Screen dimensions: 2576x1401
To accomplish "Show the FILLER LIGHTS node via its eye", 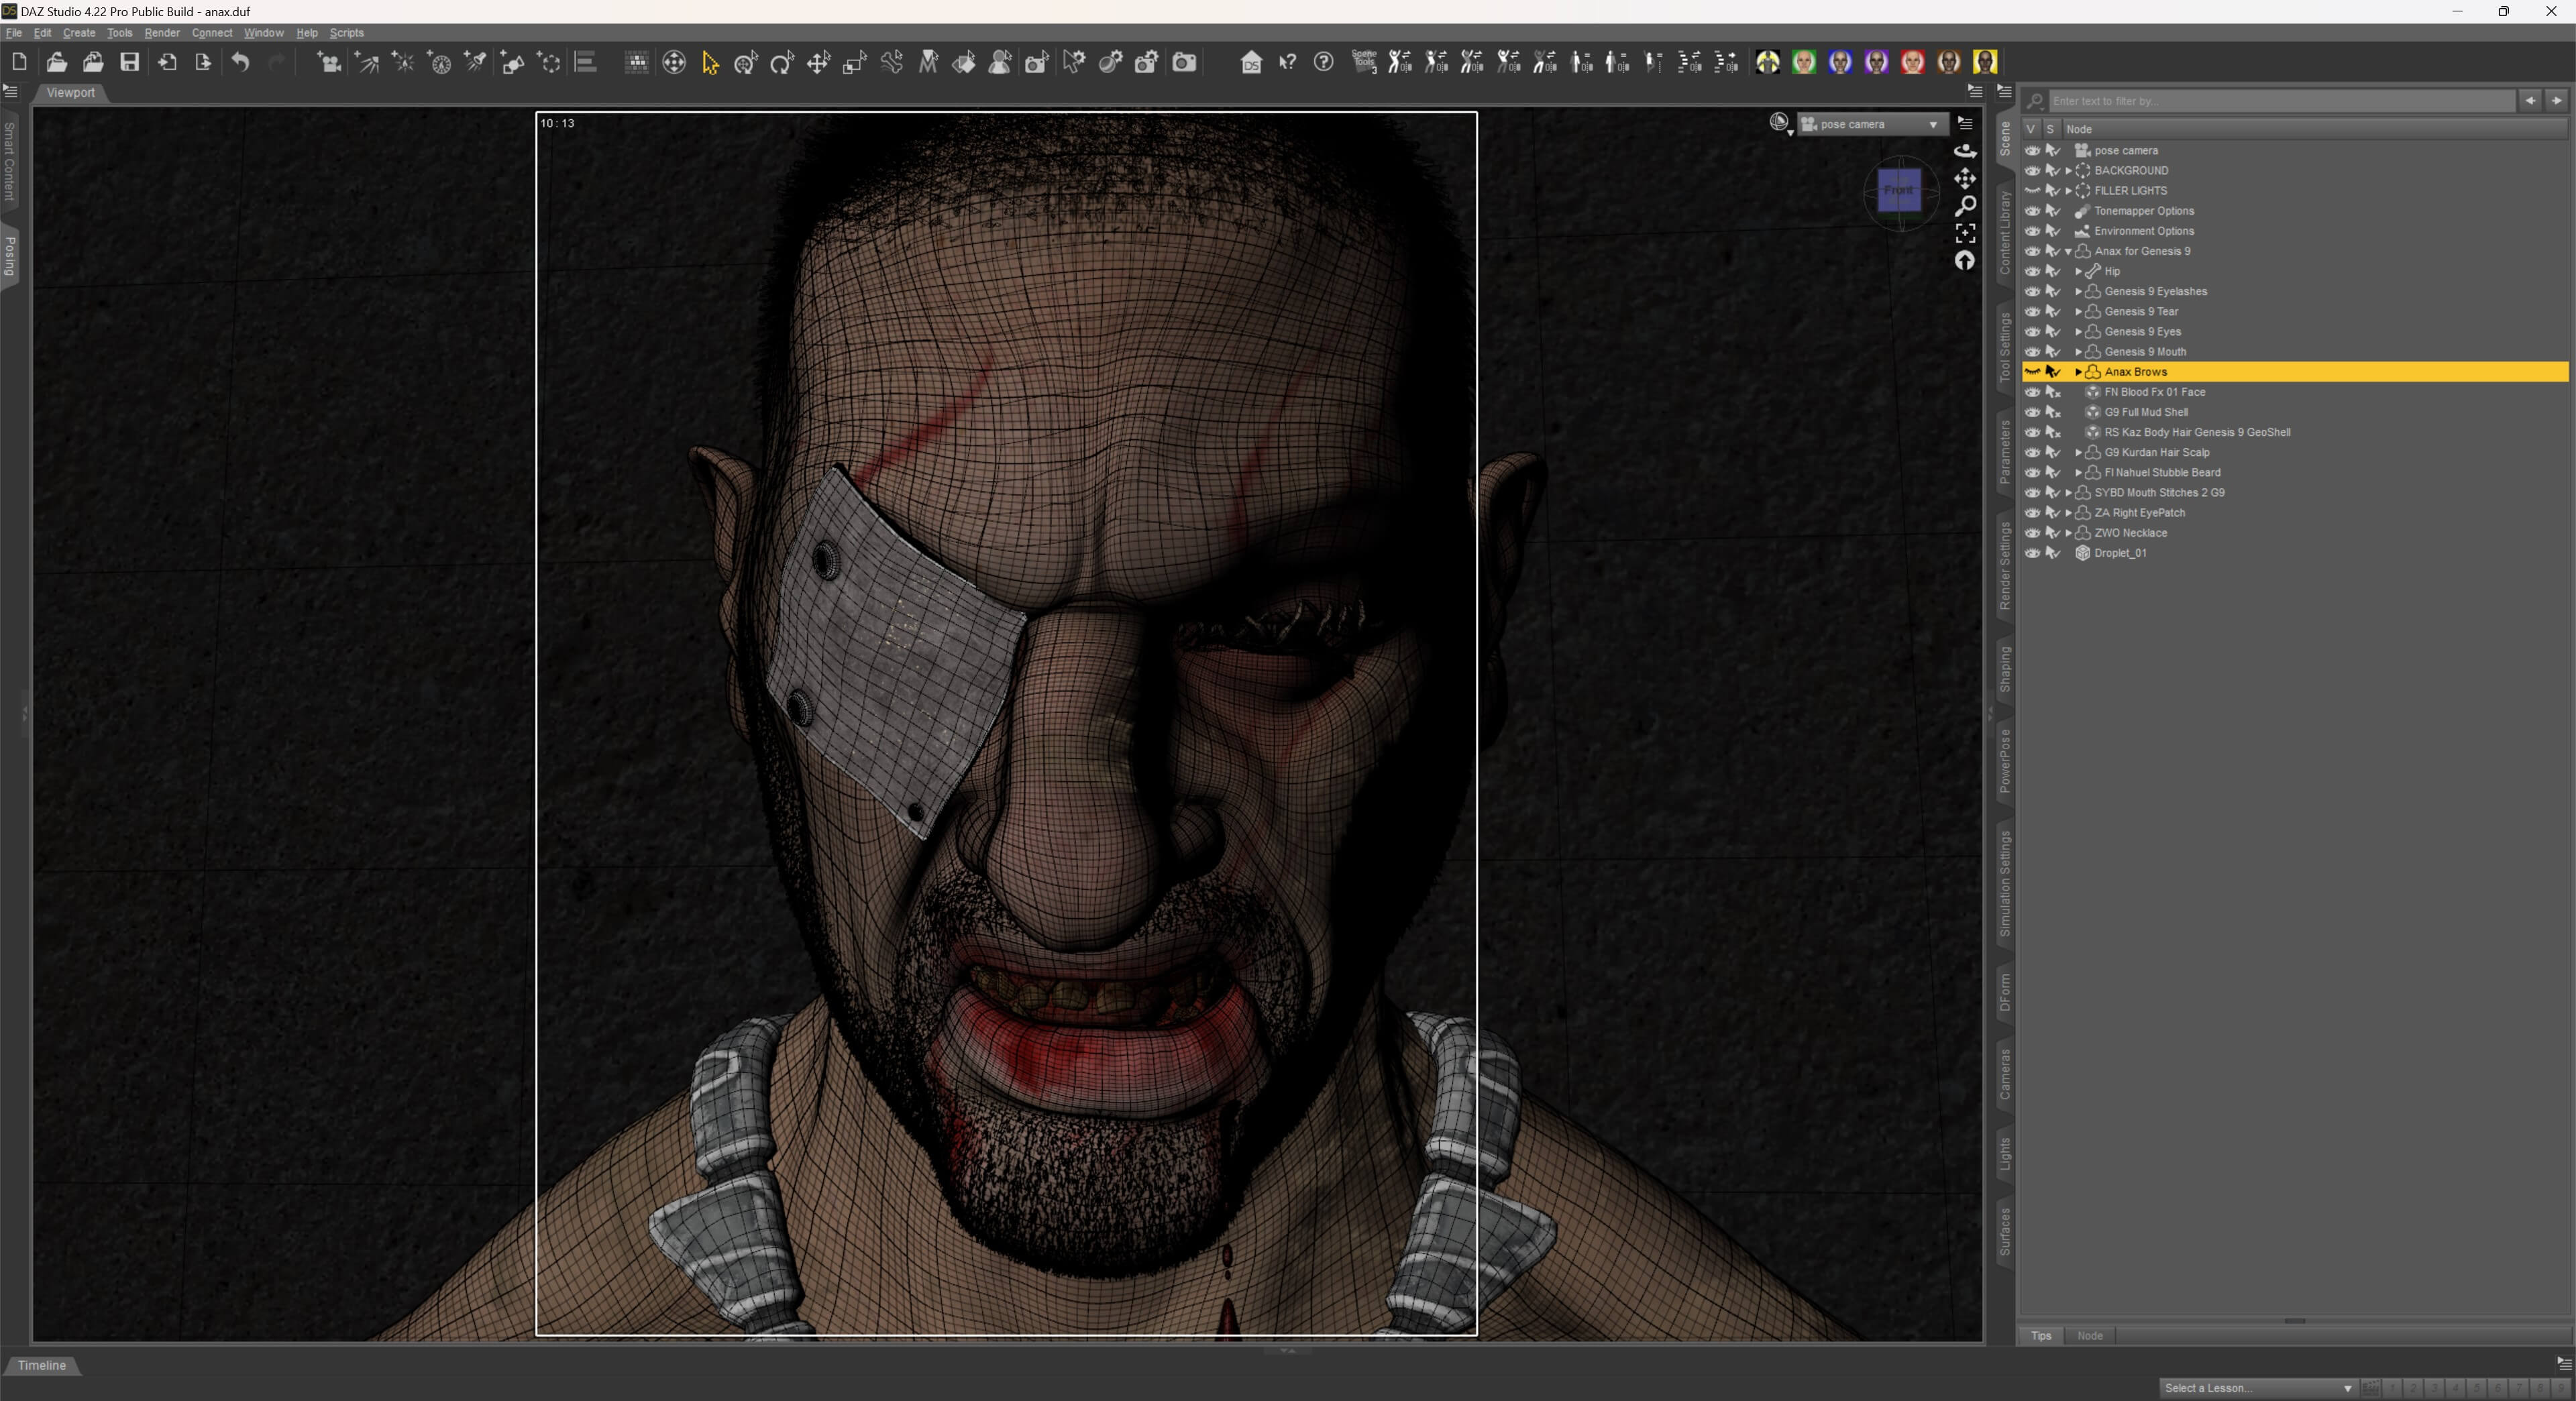I will tap(2032, 190).
